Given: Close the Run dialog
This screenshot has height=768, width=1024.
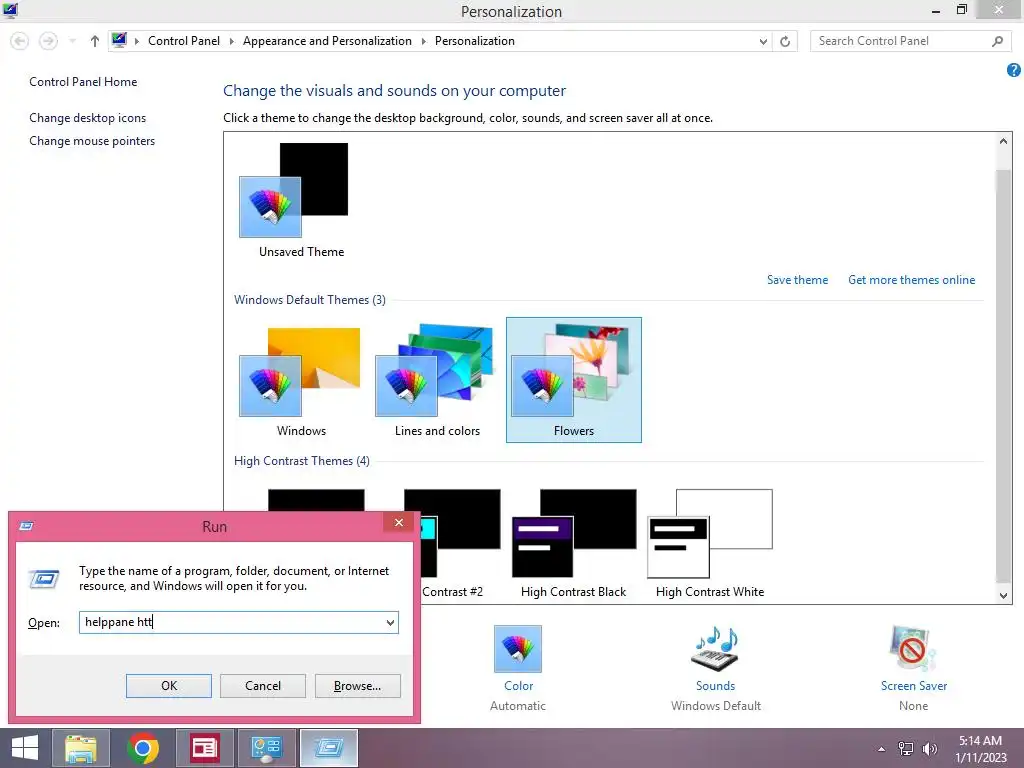Looking at the screenshot, I should tap(399, 522).
